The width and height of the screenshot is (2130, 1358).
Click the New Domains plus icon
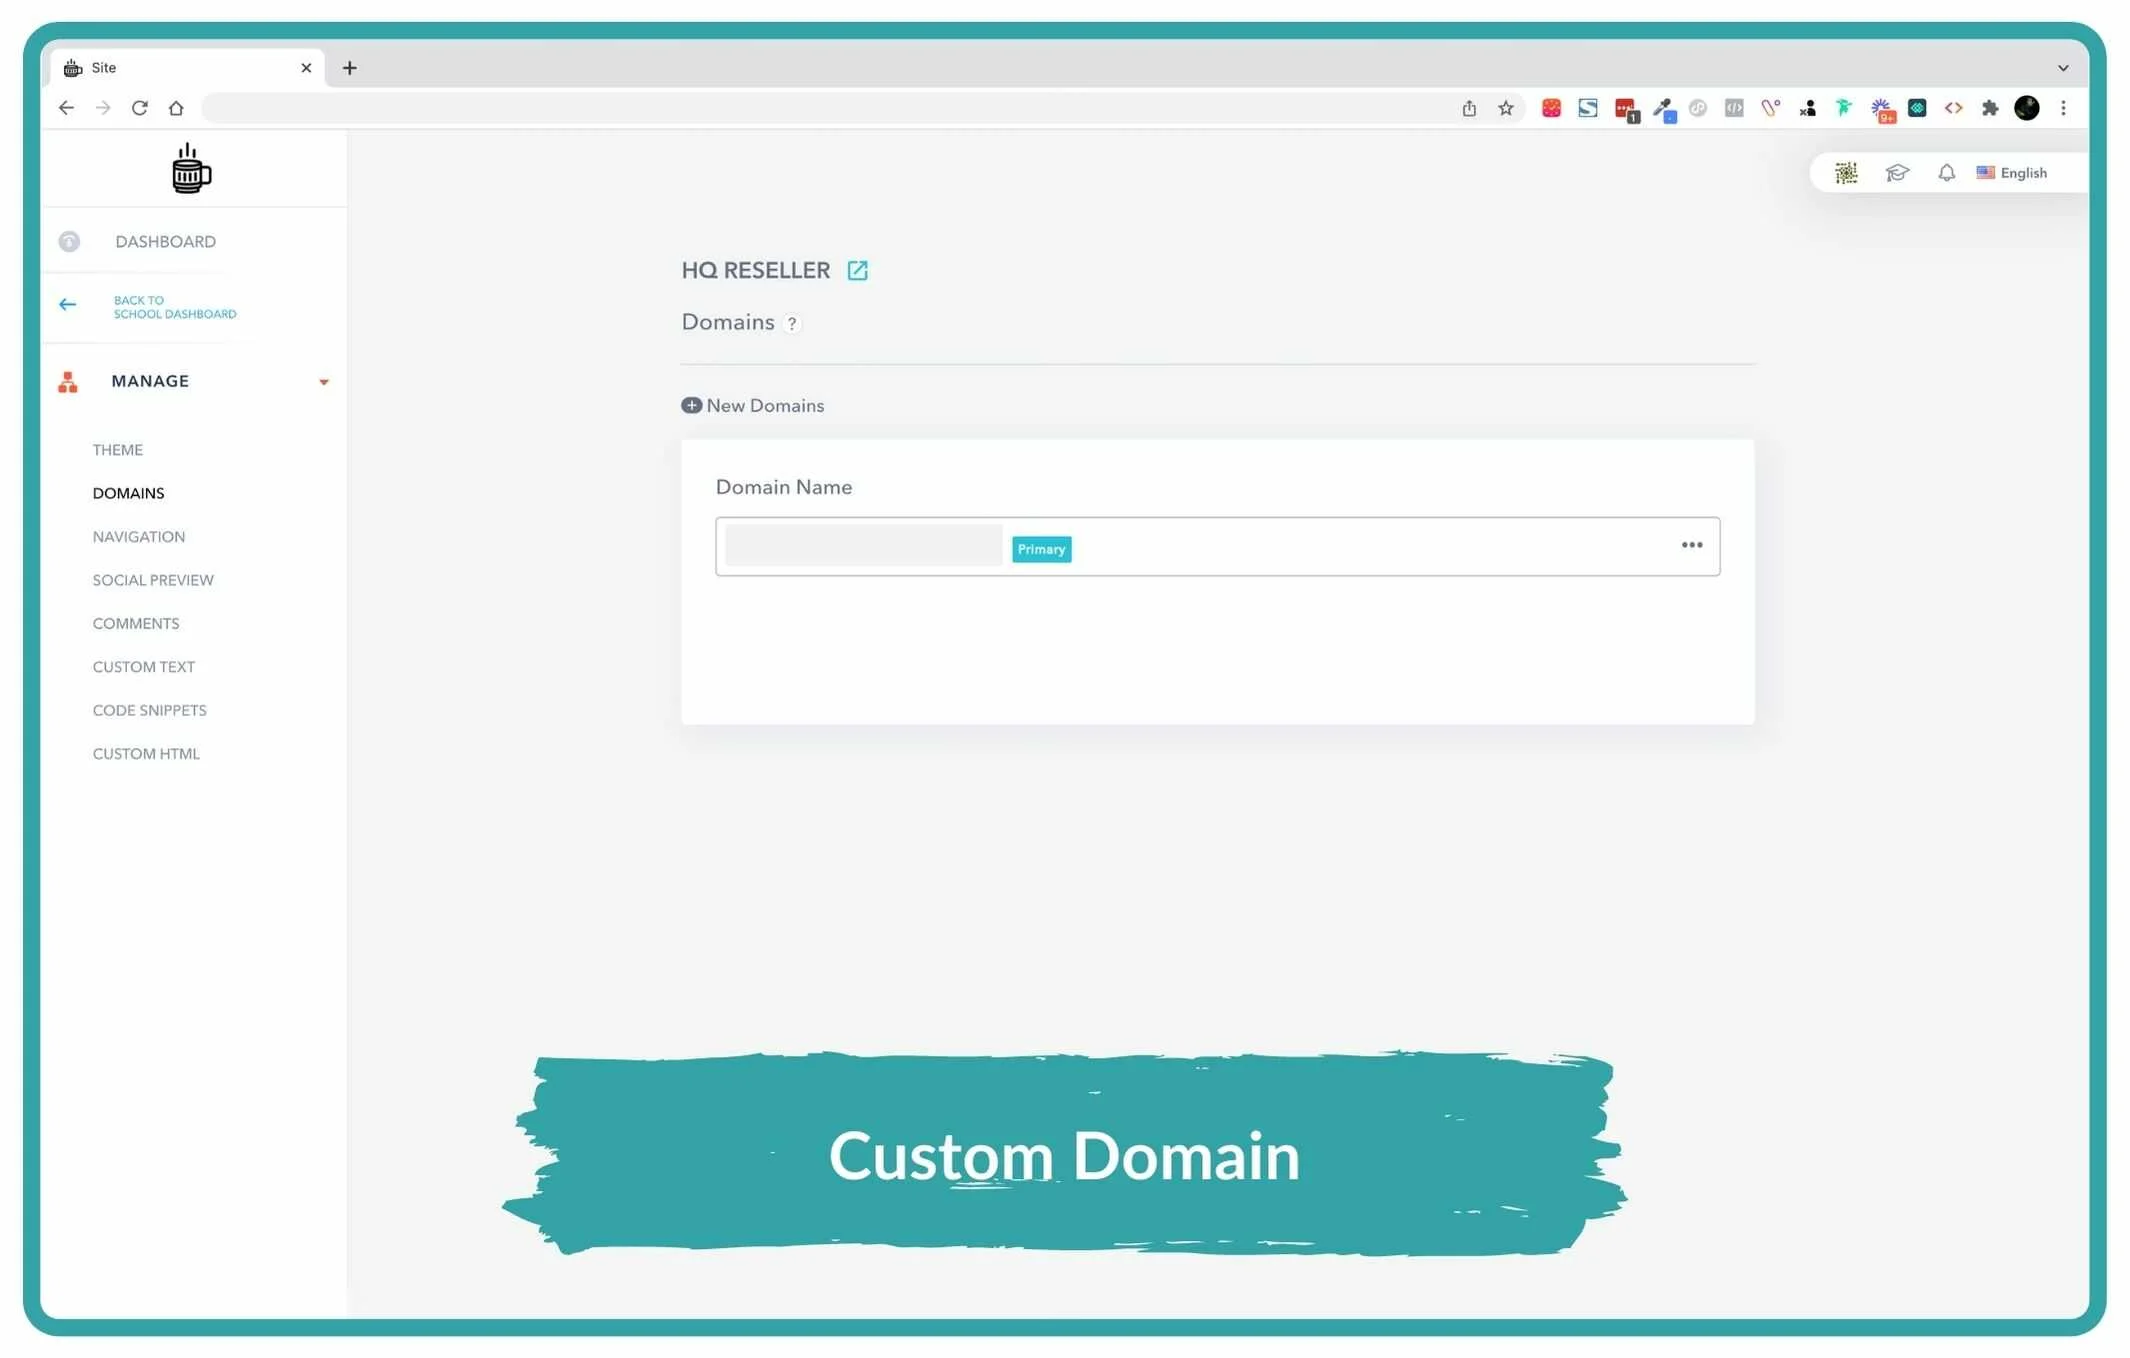point(691,406)
